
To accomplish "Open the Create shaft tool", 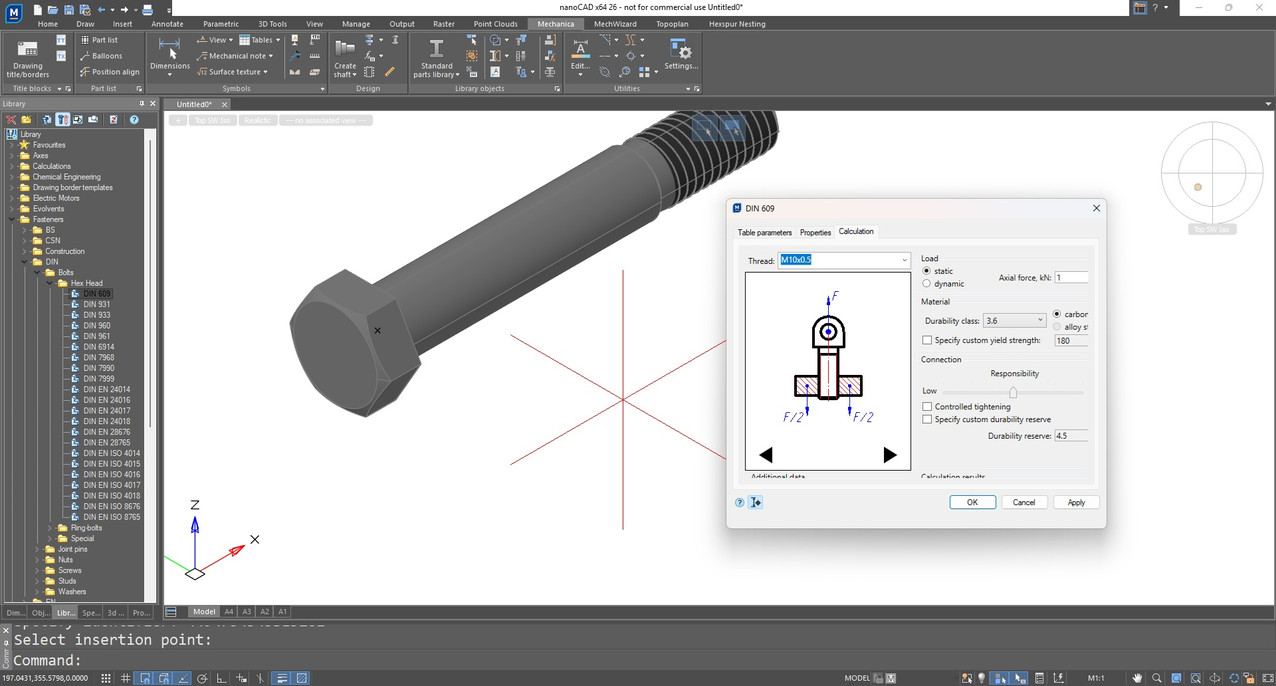I will click(345, 58).
